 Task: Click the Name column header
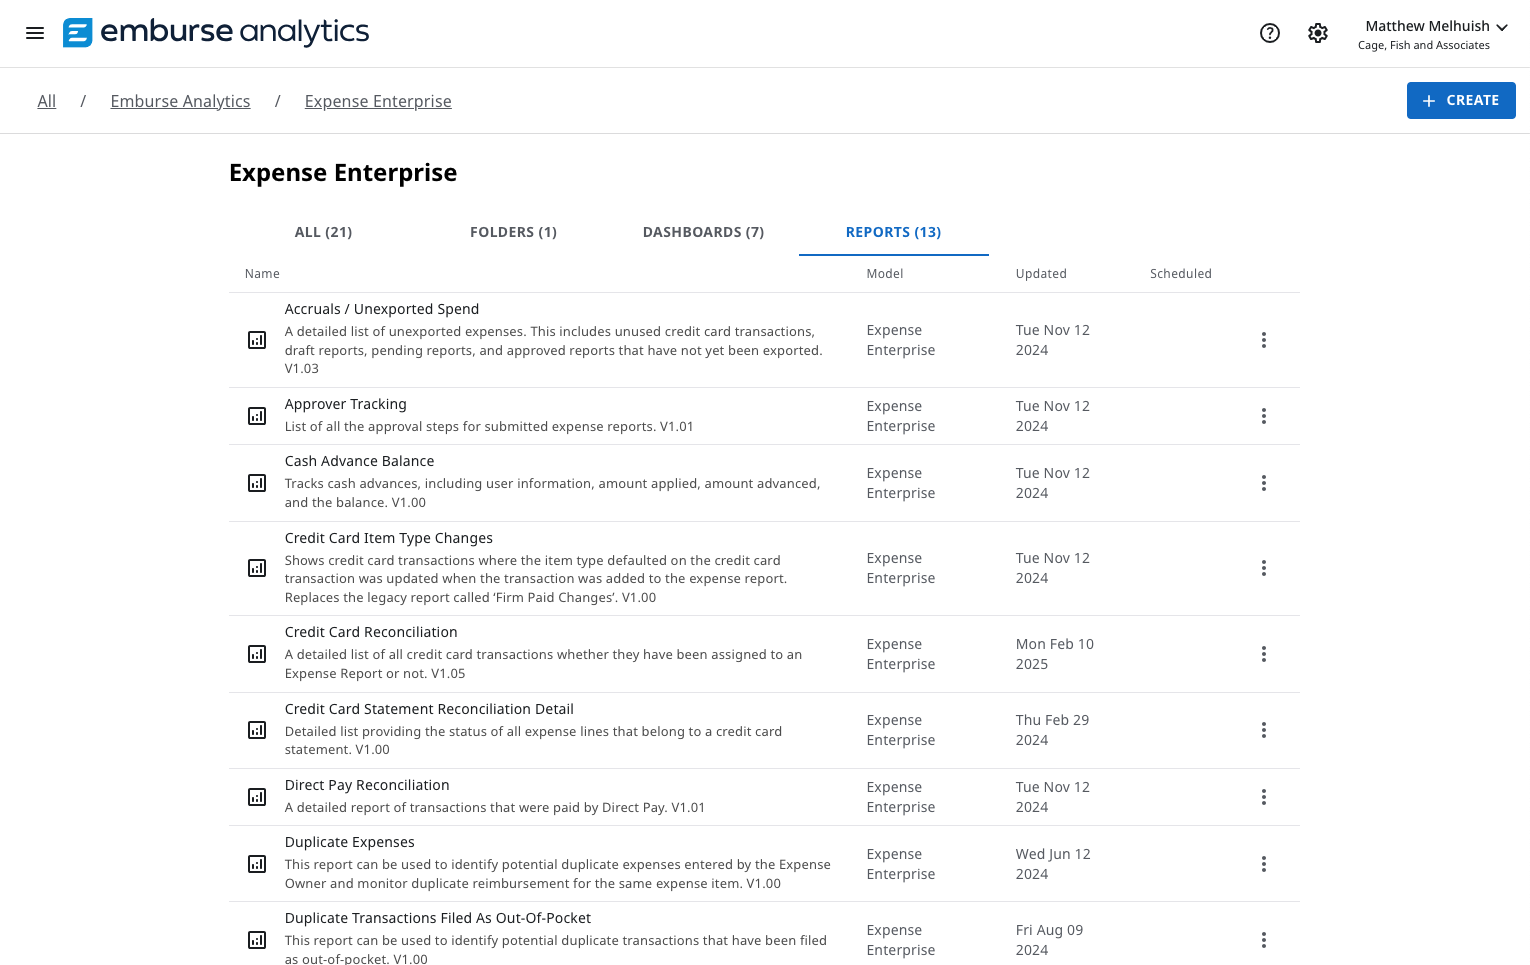tap(262, 273)
